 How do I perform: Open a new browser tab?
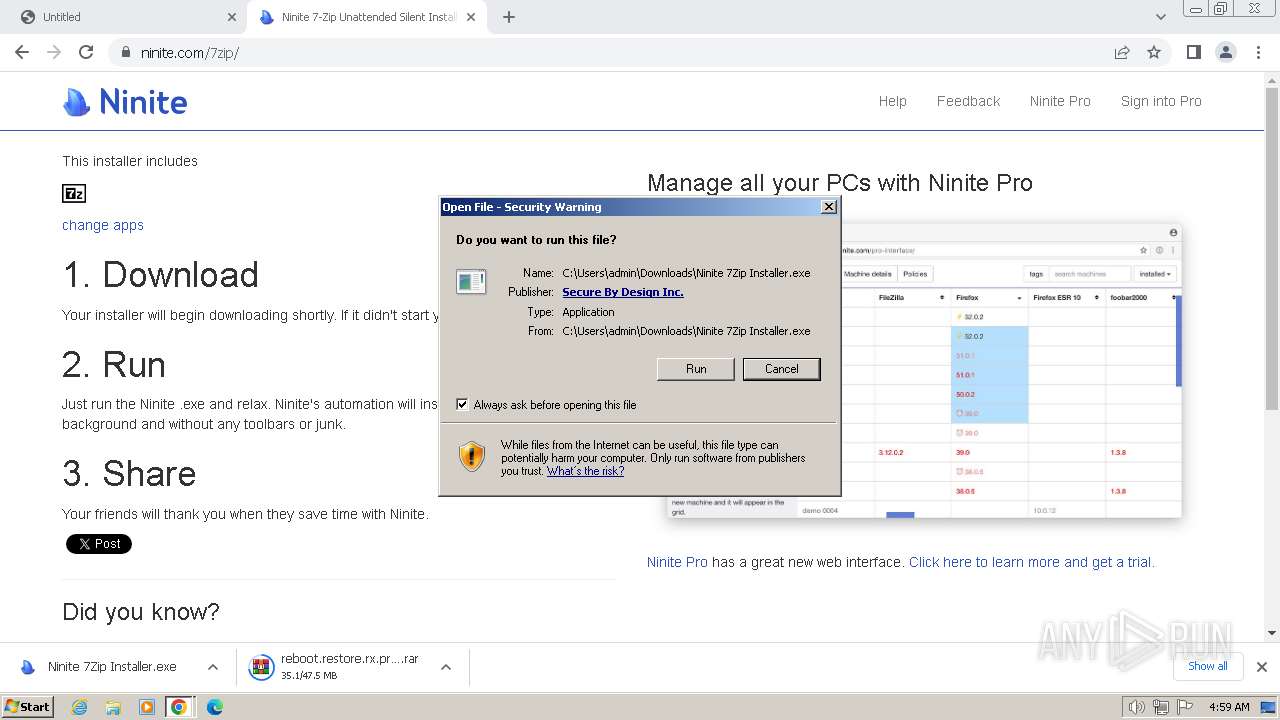[x=509, y=17]
